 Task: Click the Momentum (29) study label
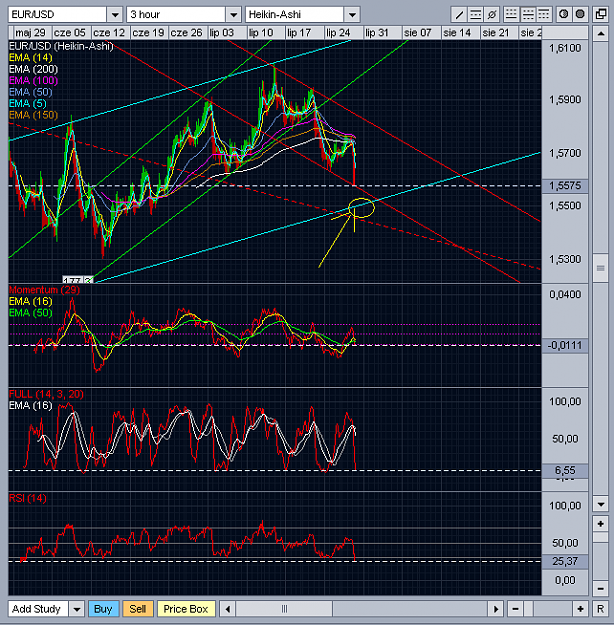click(x=44, y=290)
